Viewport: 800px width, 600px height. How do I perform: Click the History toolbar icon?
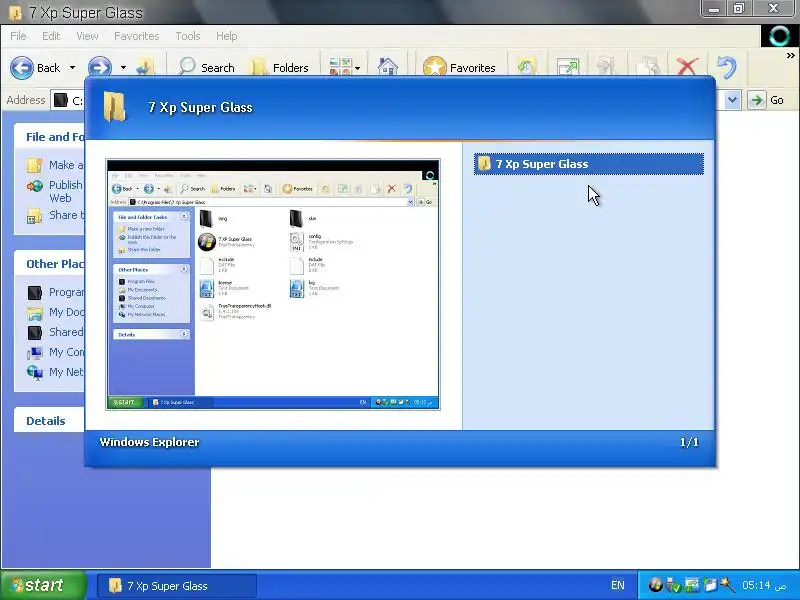tap(527, 67)
